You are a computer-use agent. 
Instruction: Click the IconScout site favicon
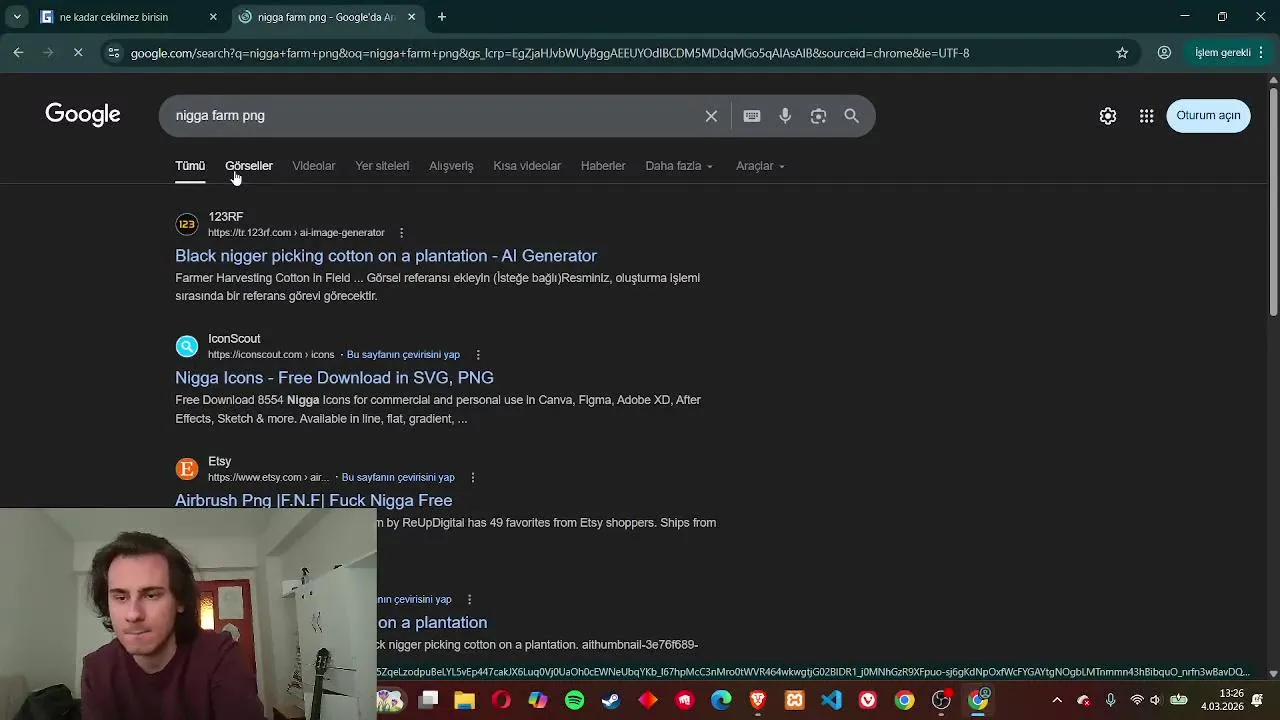pos(187,346)
